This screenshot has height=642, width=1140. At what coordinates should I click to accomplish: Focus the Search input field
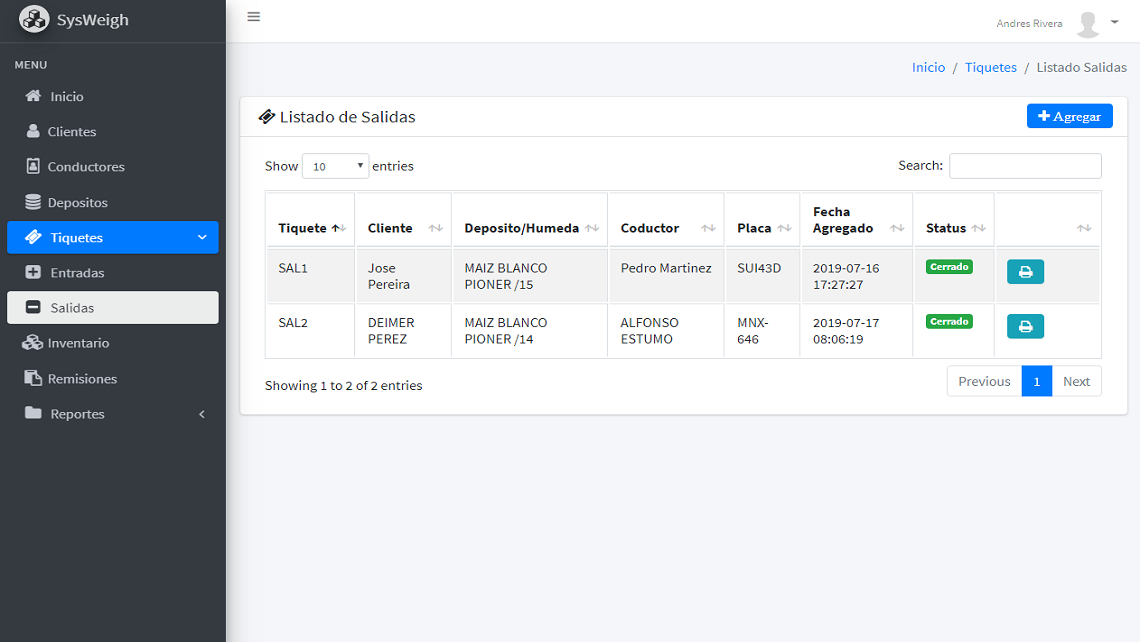coord(1025,166)
